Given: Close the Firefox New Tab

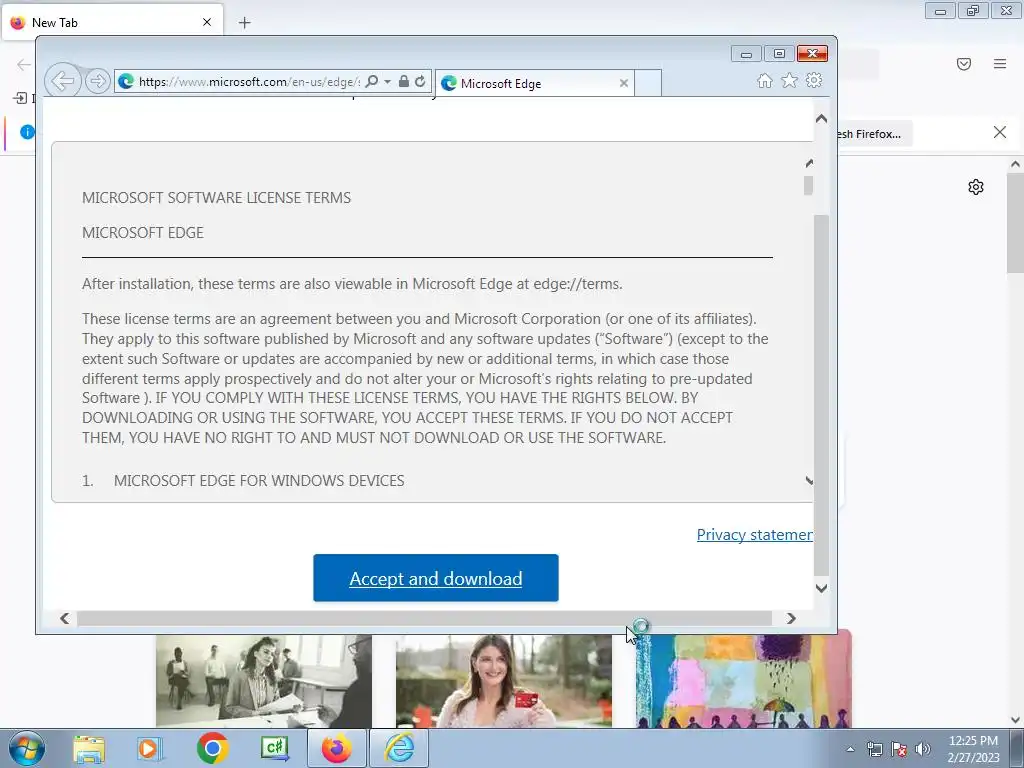Looking at the screenshot, I should coord(207,22).
